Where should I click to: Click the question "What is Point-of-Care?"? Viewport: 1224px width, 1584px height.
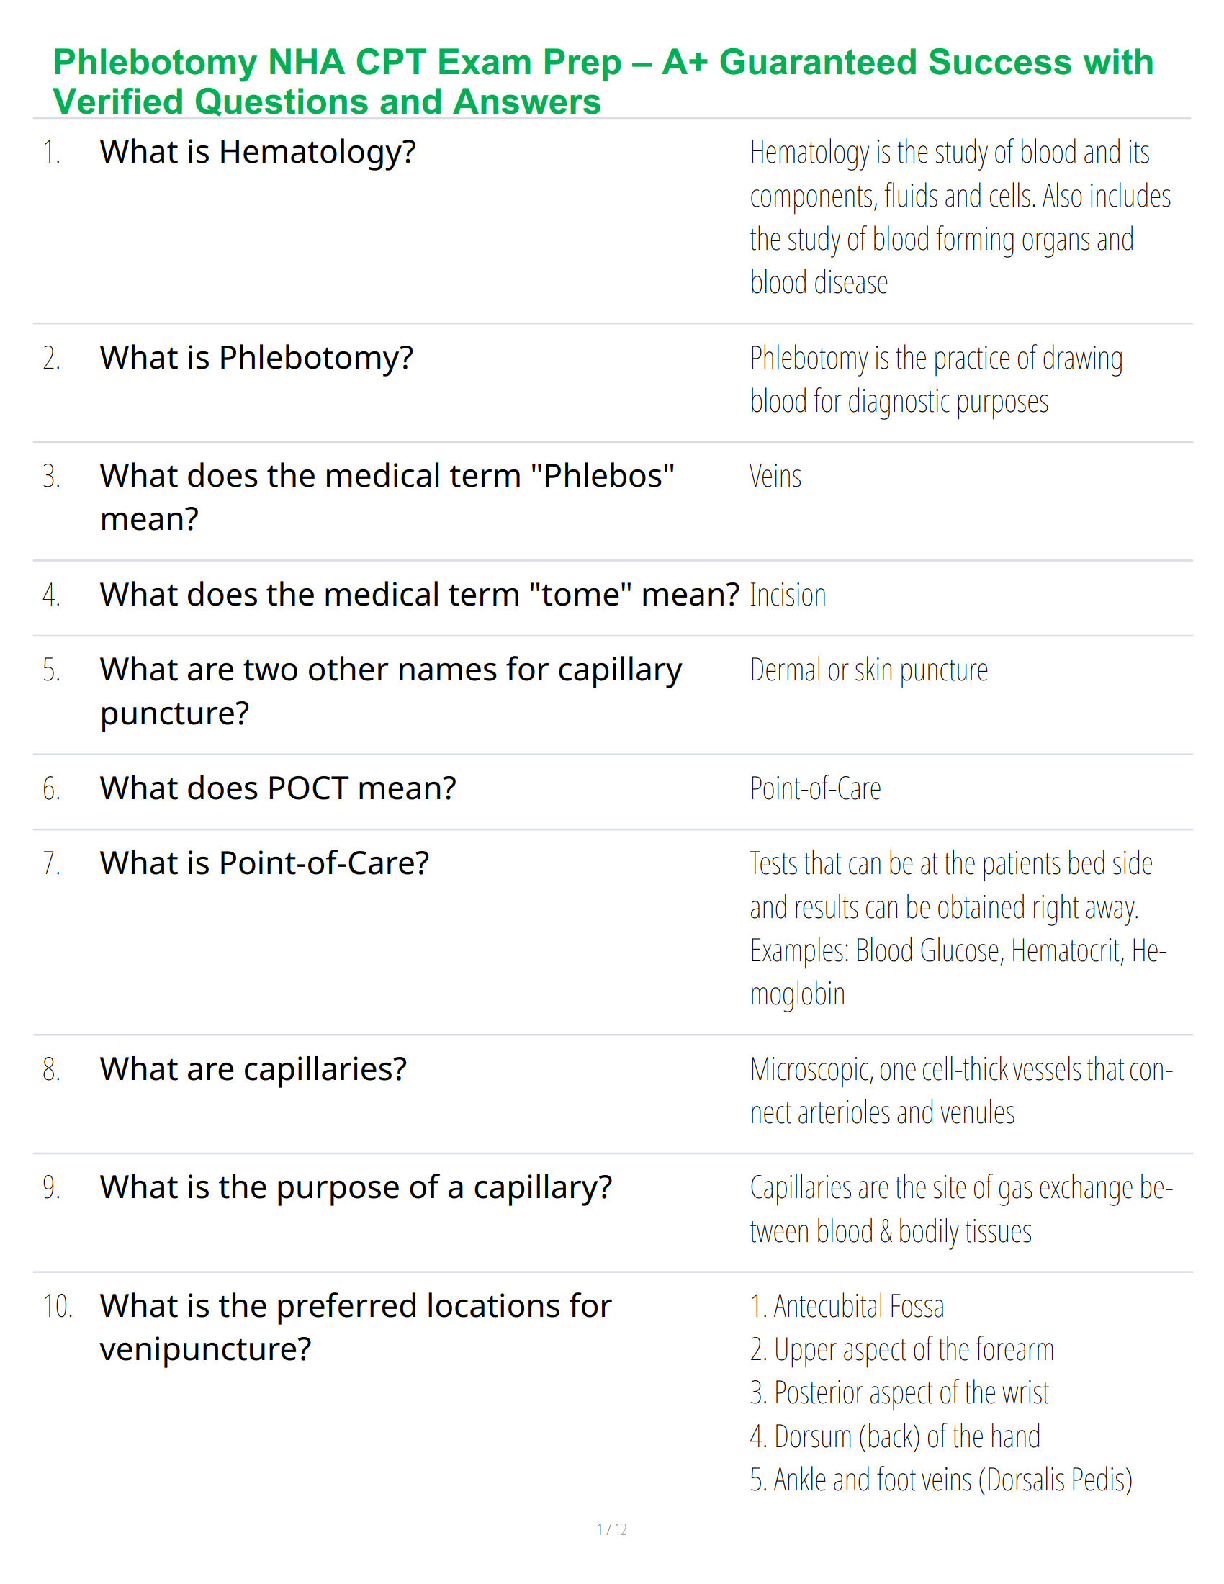click(x=264, y=863)
